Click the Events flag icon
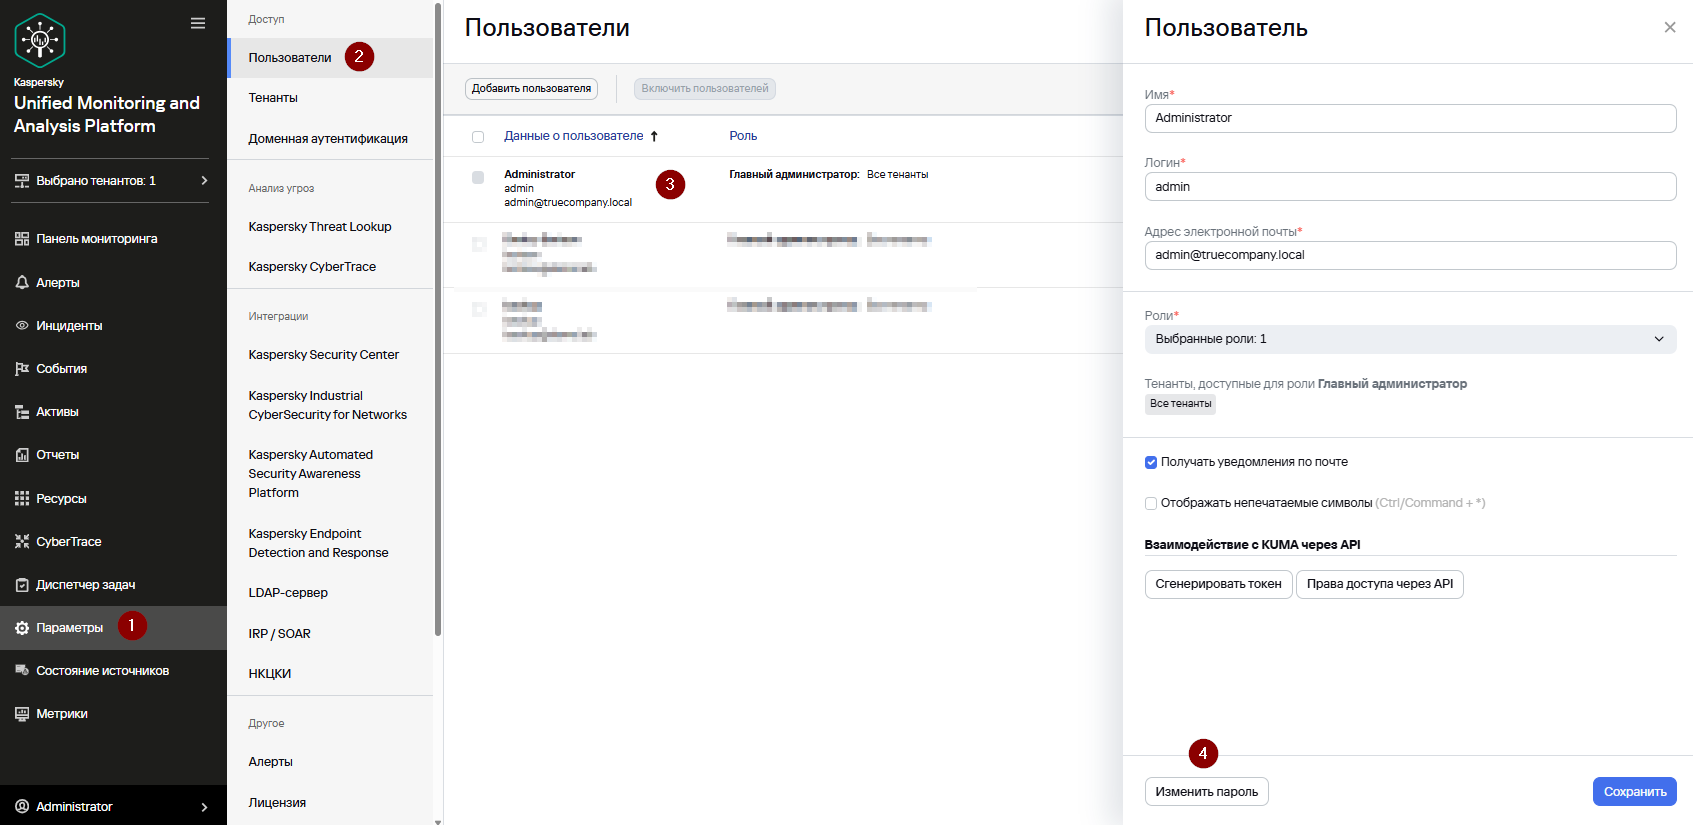 tap(22, 369)
